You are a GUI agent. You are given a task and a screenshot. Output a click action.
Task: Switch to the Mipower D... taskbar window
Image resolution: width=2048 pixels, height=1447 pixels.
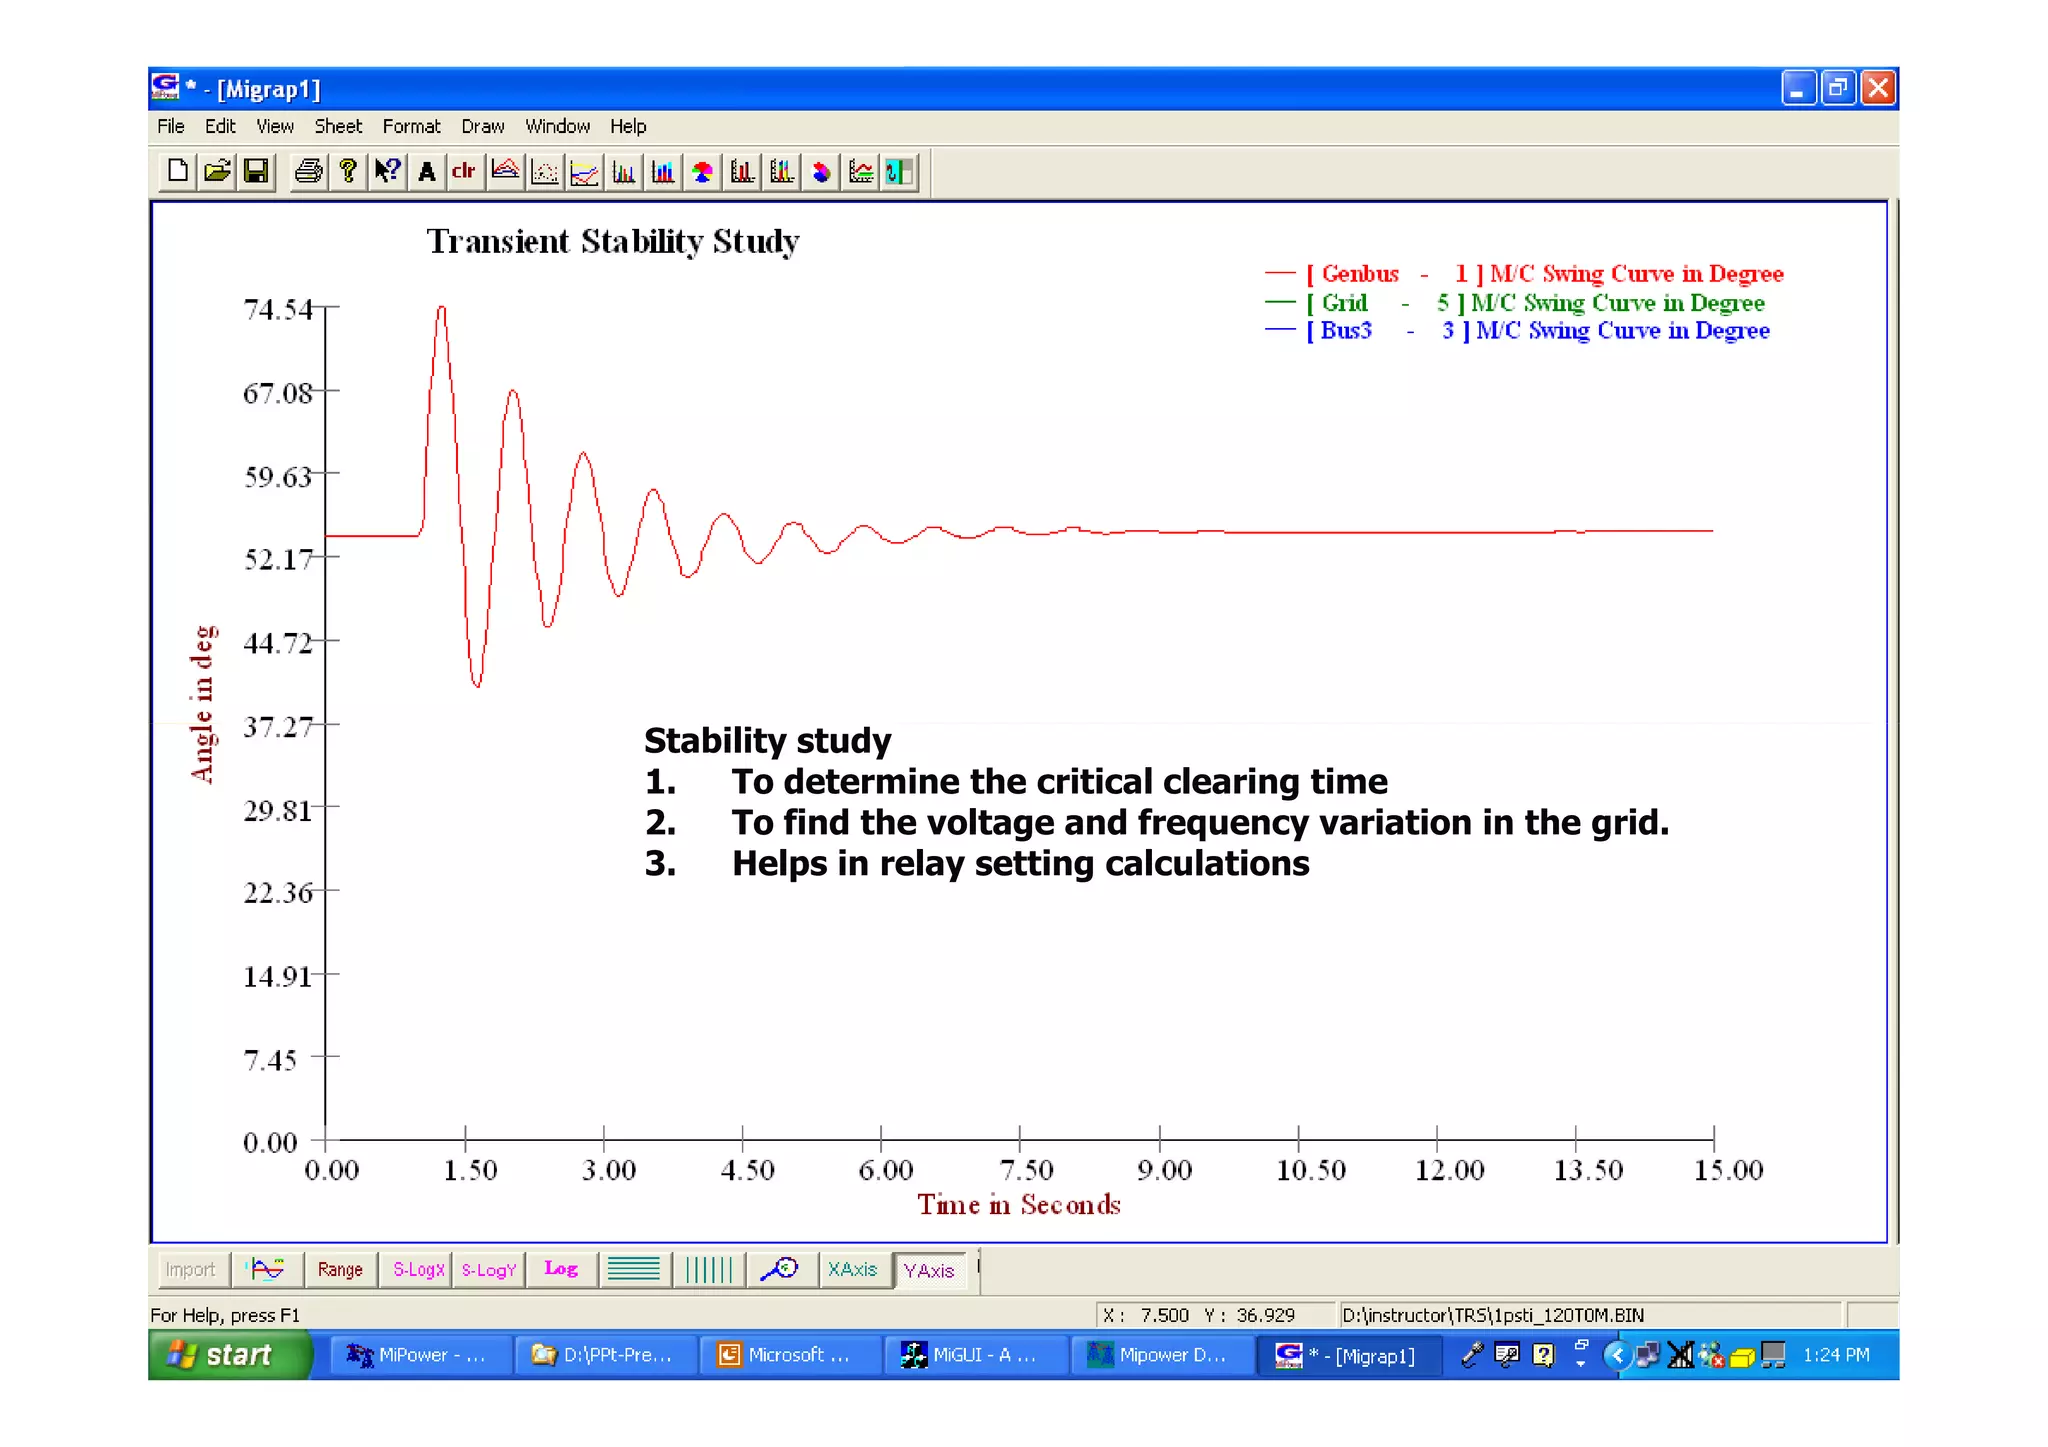1161,1355
